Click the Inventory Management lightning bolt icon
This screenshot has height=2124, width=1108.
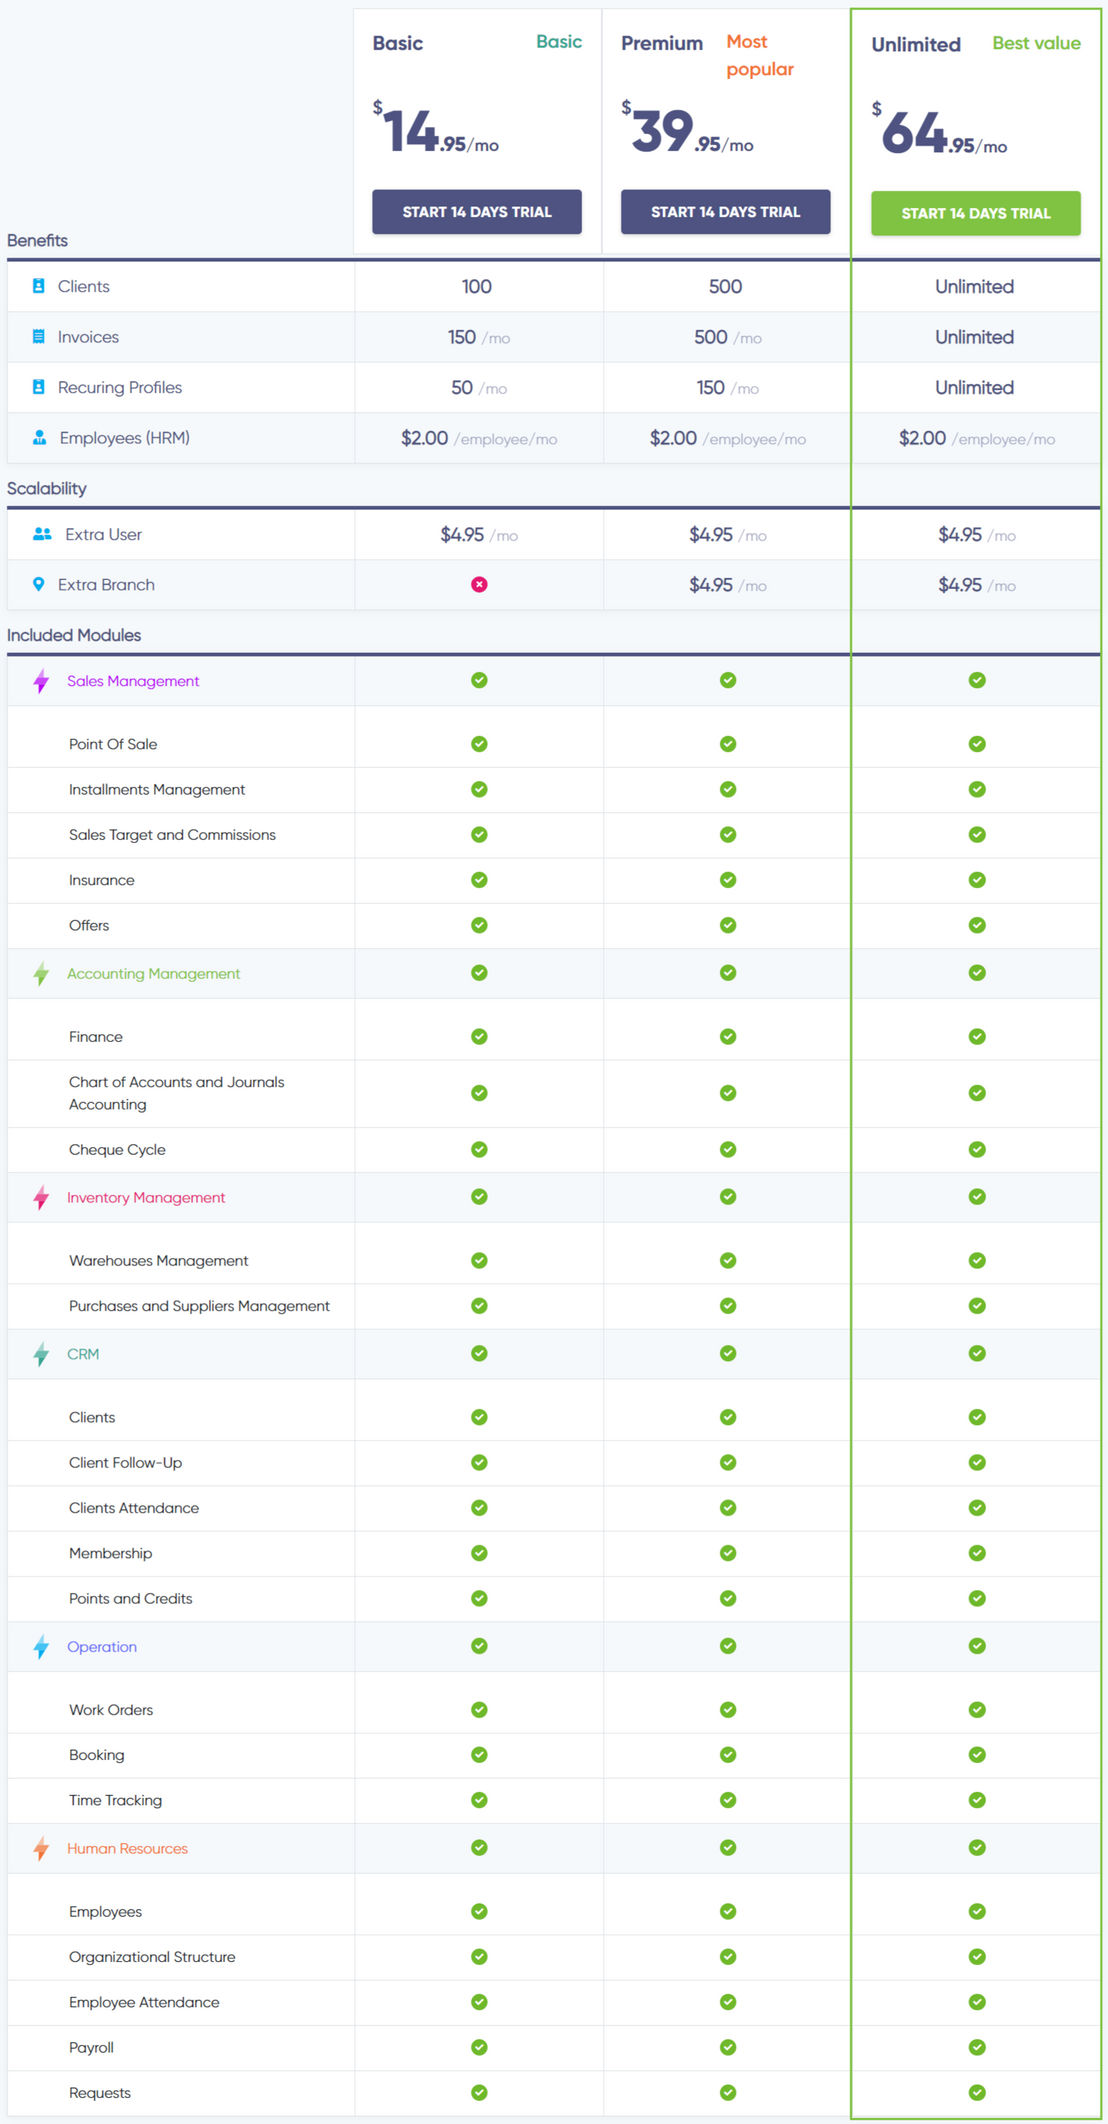(41, 1198)
